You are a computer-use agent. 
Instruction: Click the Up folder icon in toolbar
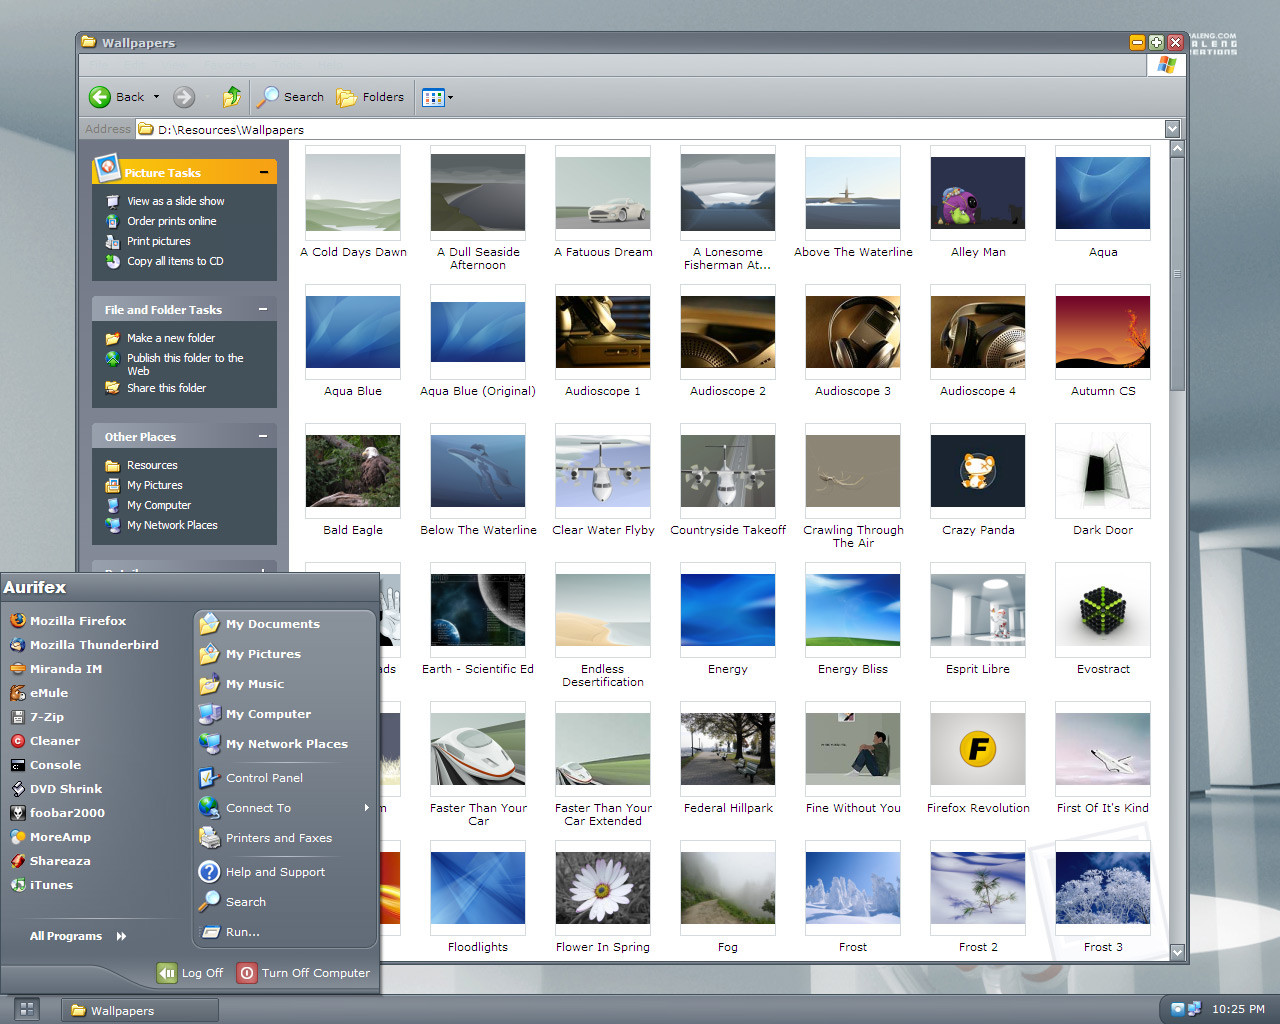tap(232, 97)
